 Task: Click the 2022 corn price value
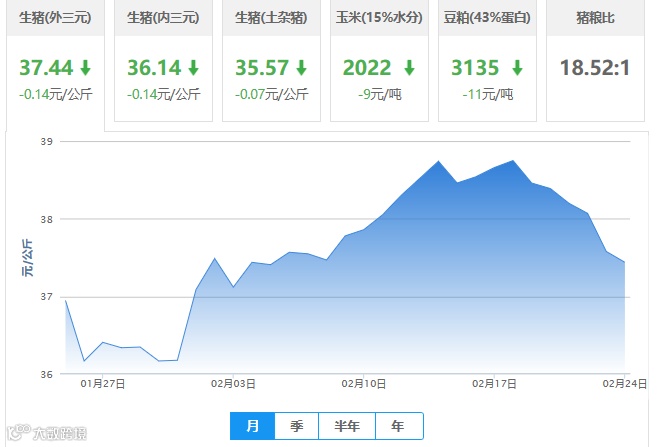pyautogui.click(x=367, y=68)
